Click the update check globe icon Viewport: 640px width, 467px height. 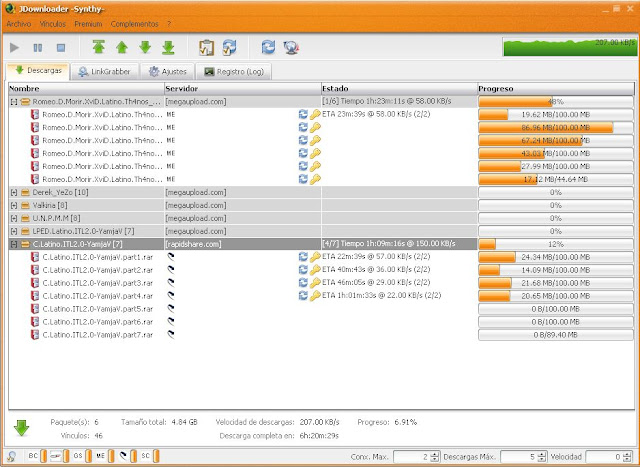pos(291,47)
